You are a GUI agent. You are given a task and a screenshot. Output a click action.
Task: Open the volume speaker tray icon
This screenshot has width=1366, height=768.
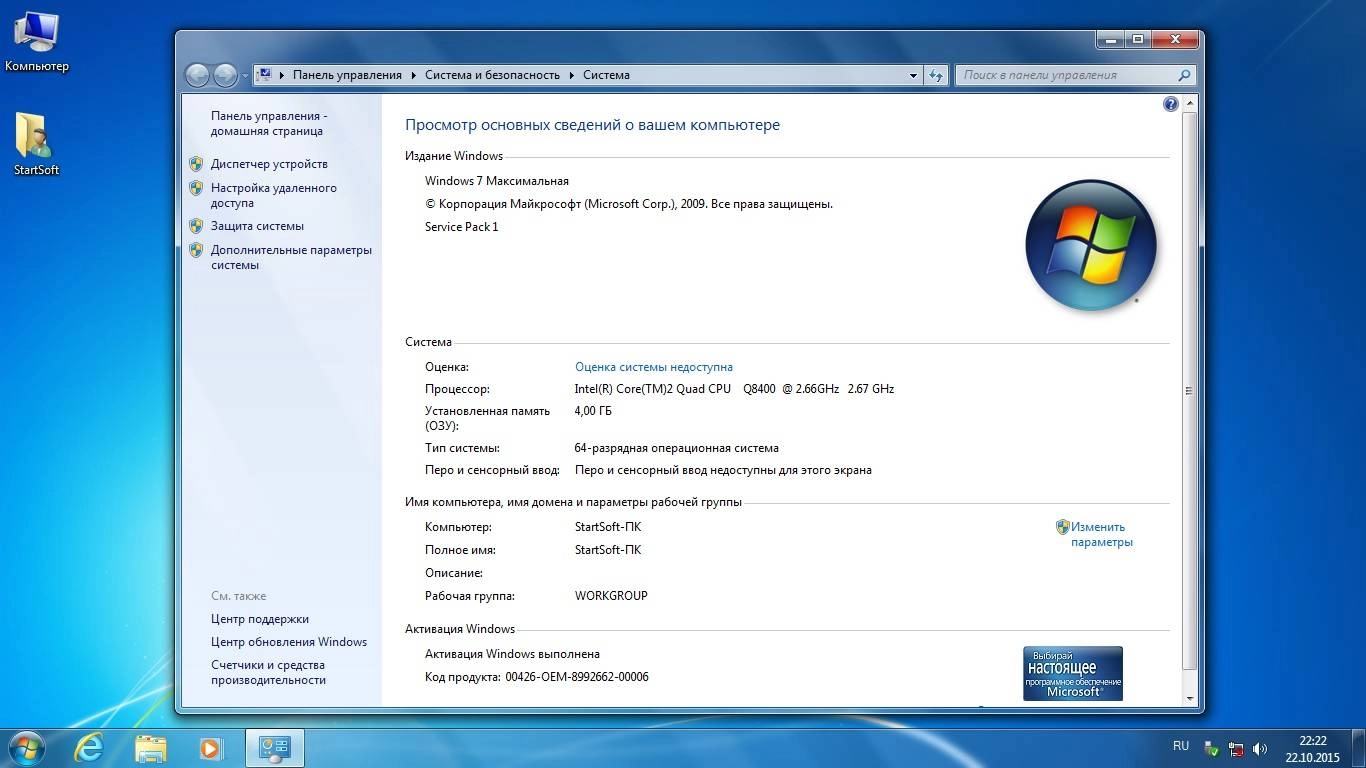pos(1260,749)
